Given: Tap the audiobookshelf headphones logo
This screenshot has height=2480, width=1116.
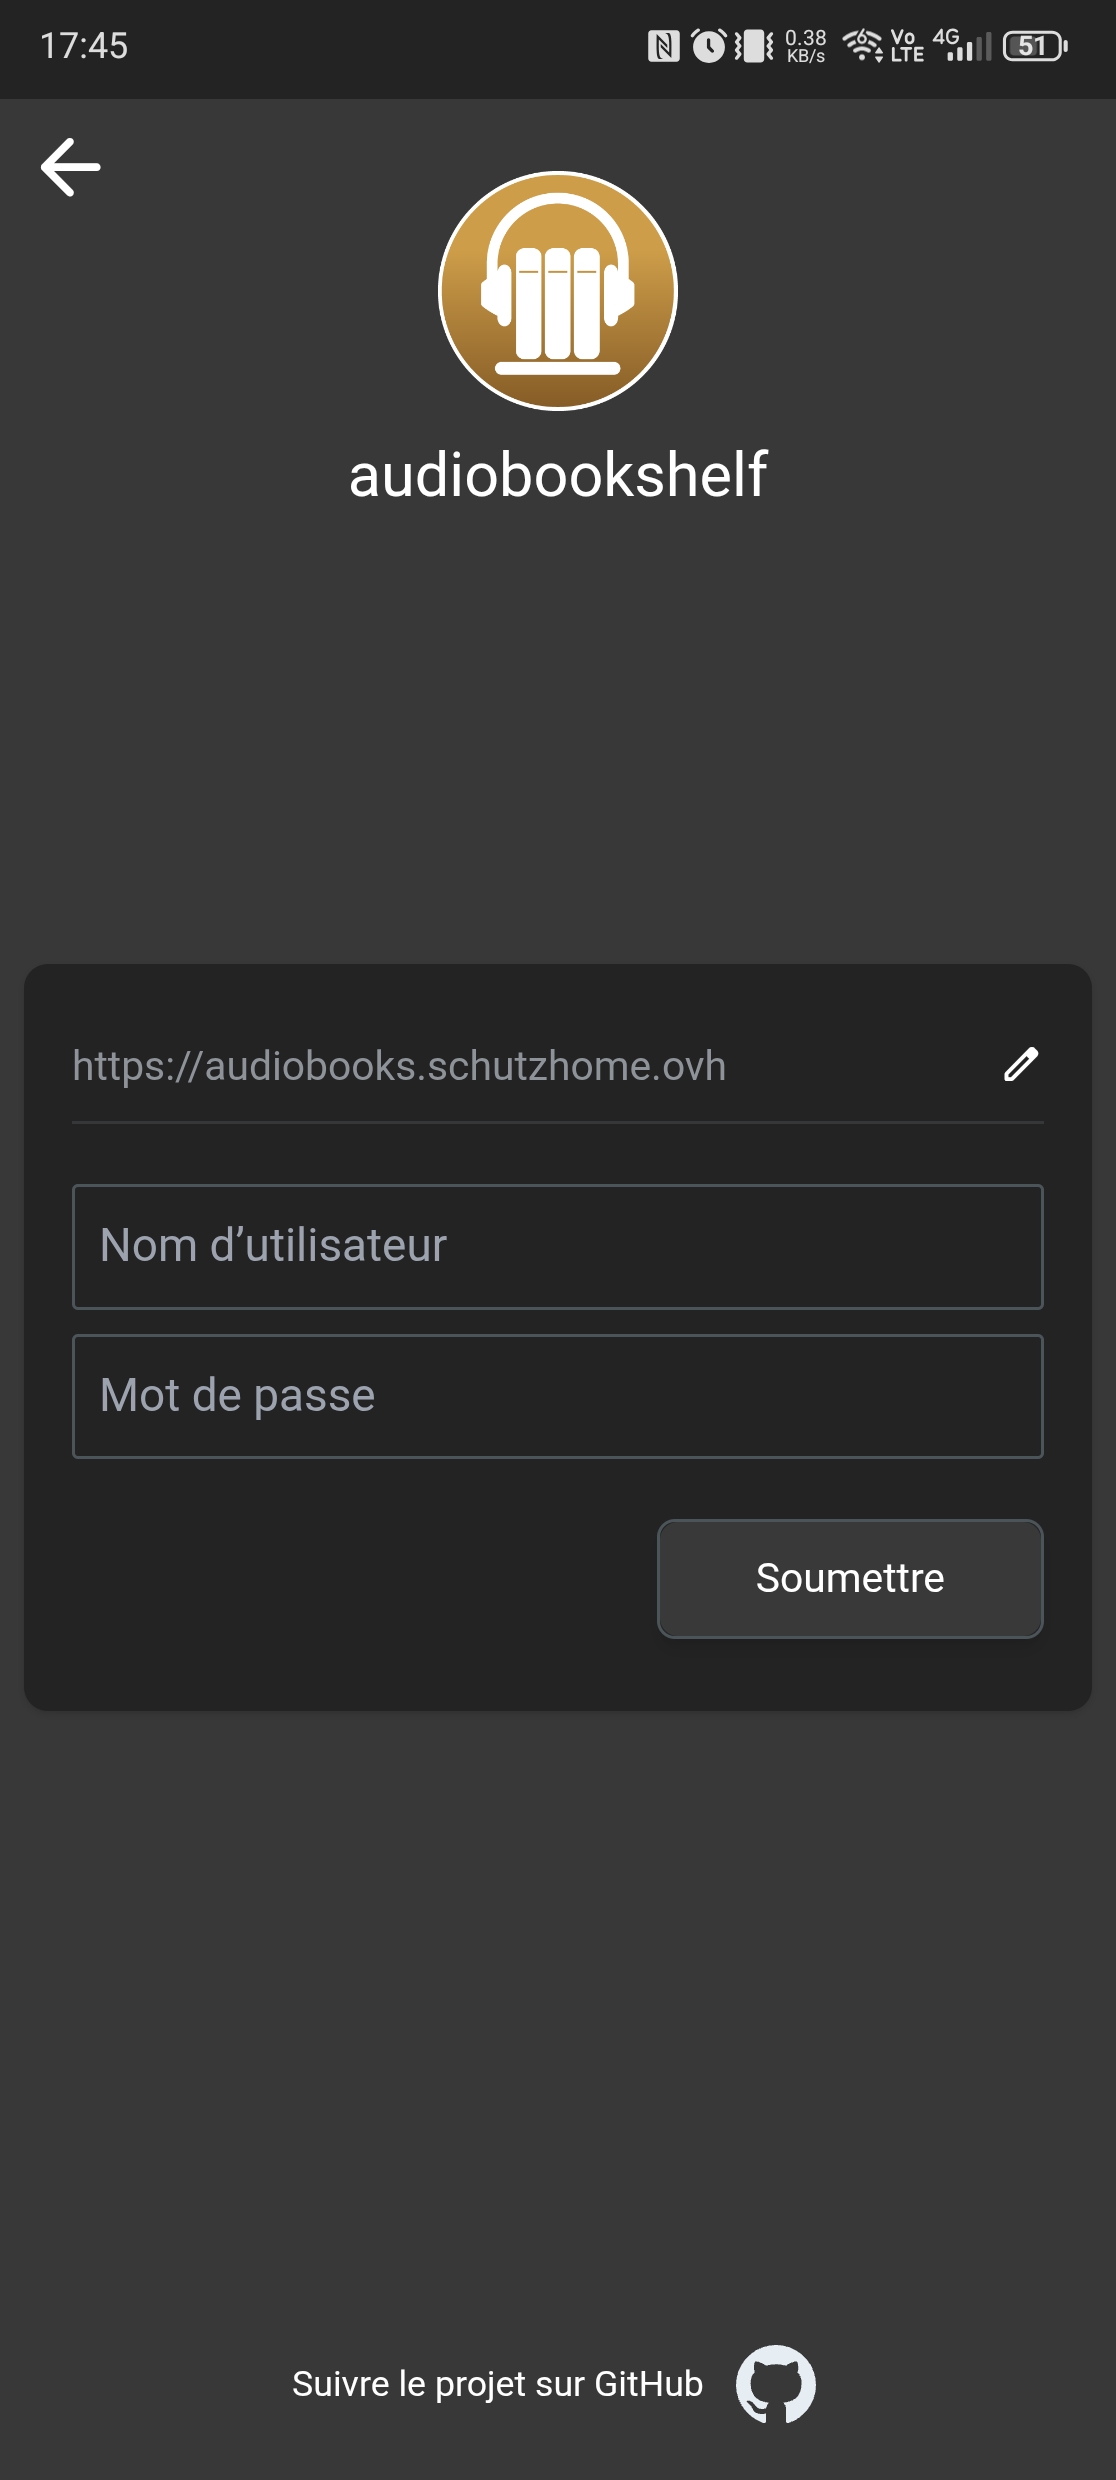Looking at the screenshot, I should (558, 291).
